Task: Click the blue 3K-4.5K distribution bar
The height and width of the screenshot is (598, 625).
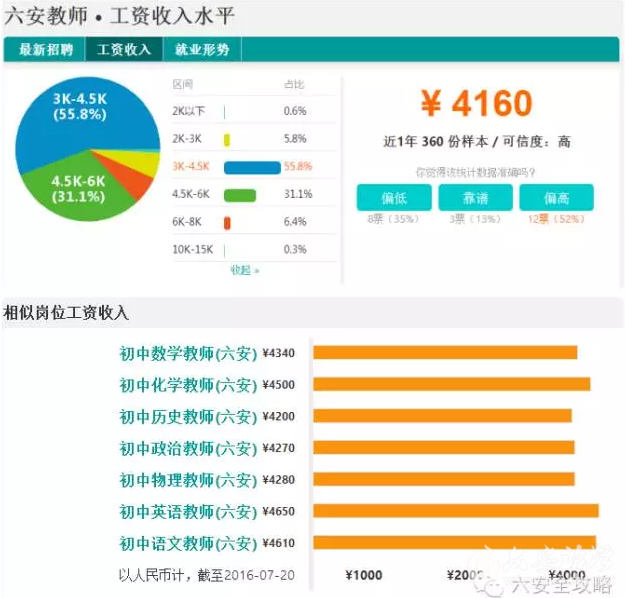Action: point(252,166)
